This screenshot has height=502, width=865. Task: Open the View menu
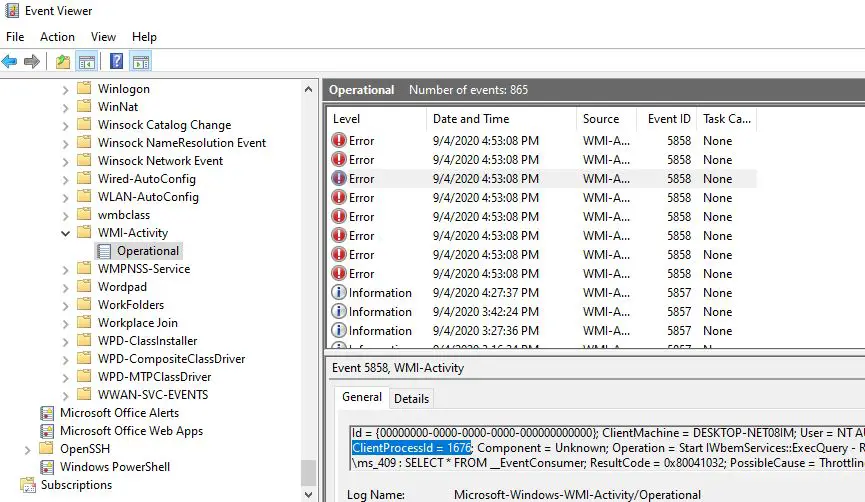103,37
